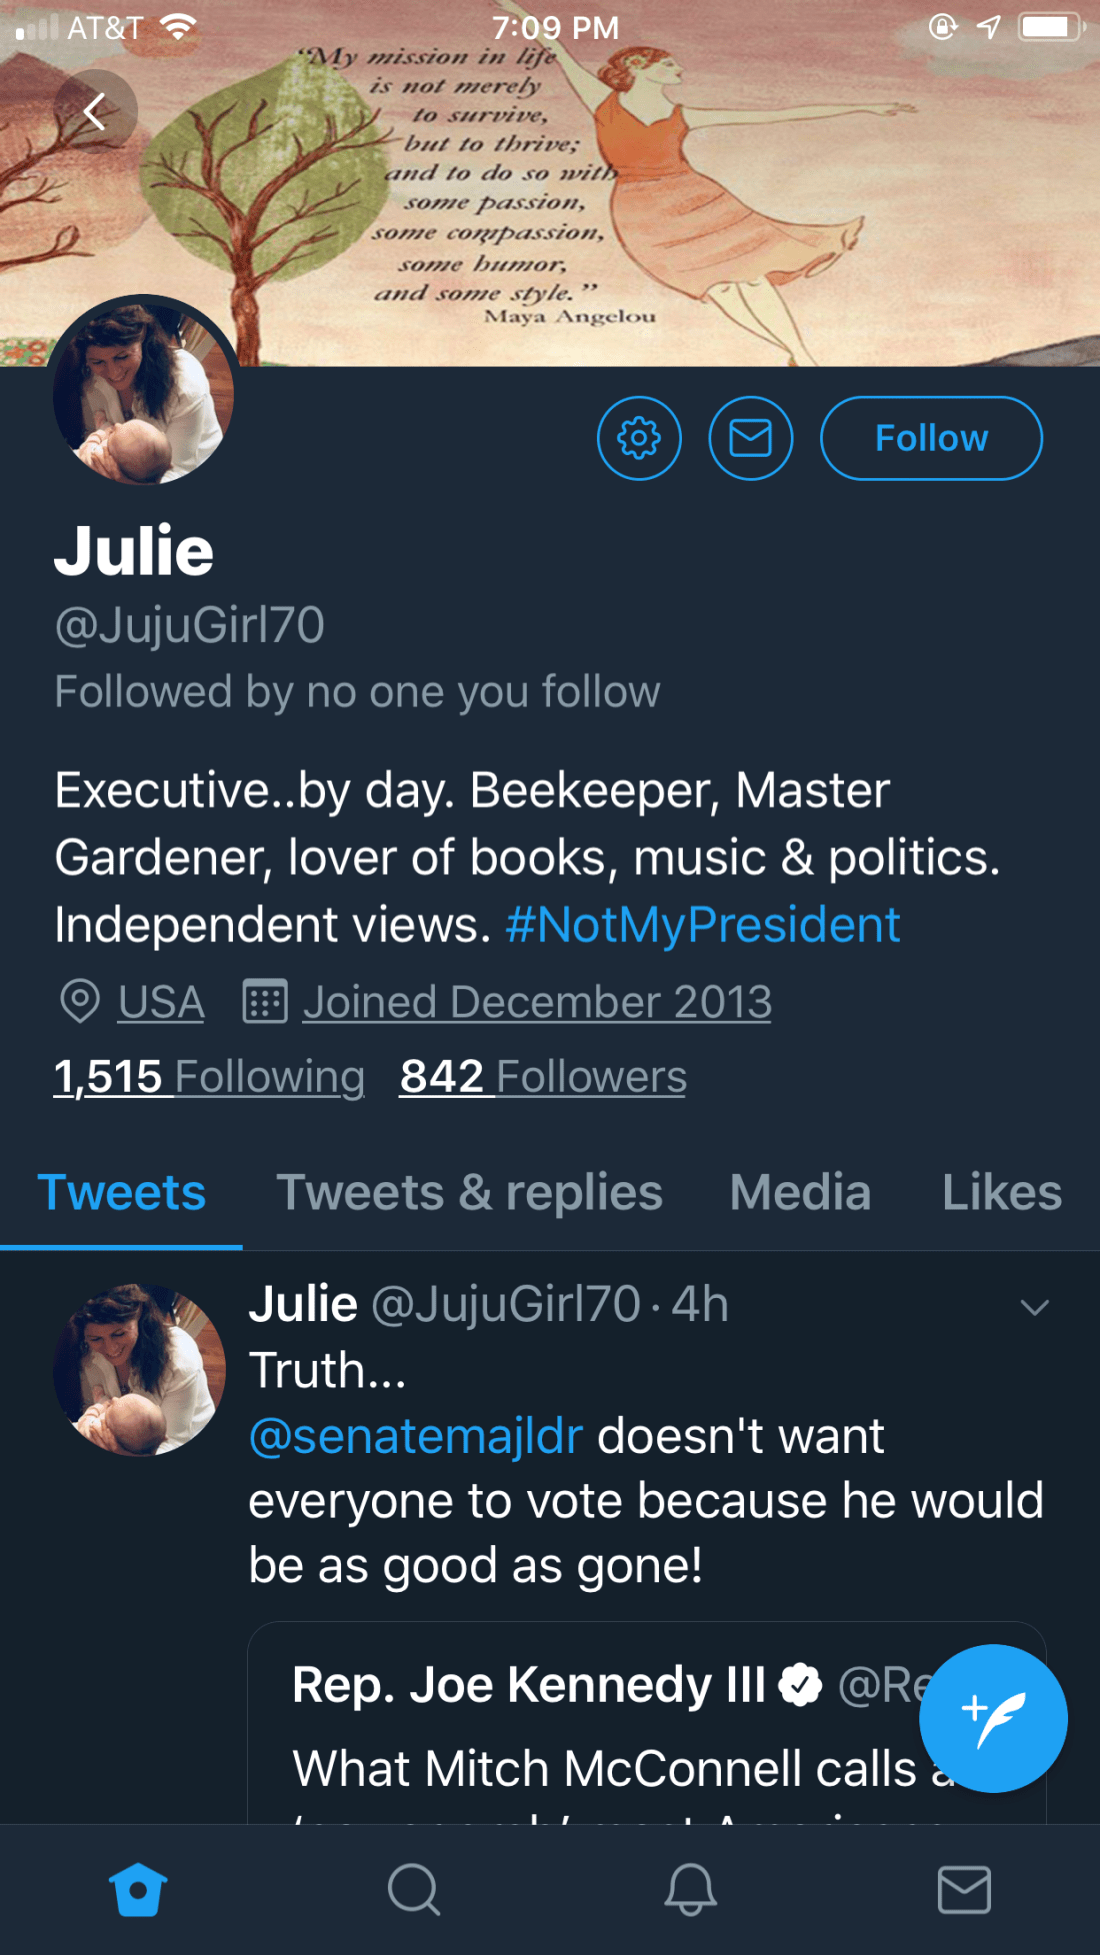The height and width of the screenshot is (1955, 1100).
Task: Tap the compose new tweet button
Action: [x=992, y=1718]
